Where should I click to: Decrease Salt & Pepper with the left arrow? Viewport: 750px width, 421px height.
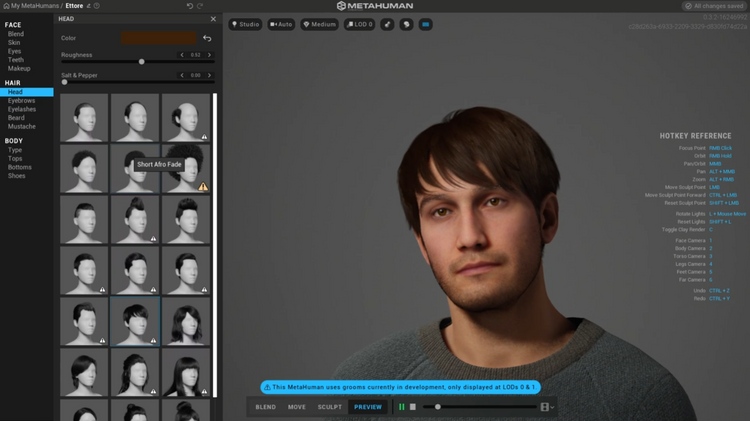tap(182, 75)
